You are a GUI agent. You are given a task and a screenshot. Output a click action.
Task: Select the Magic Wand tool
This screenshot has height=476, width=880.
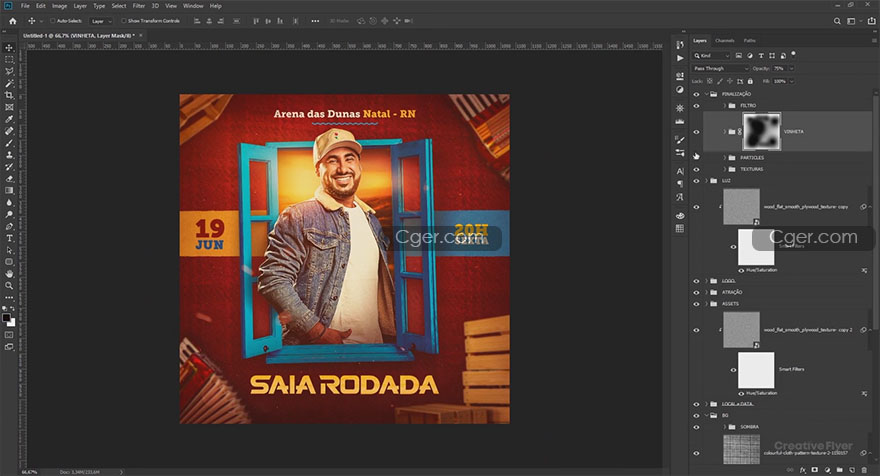(9, 83)
